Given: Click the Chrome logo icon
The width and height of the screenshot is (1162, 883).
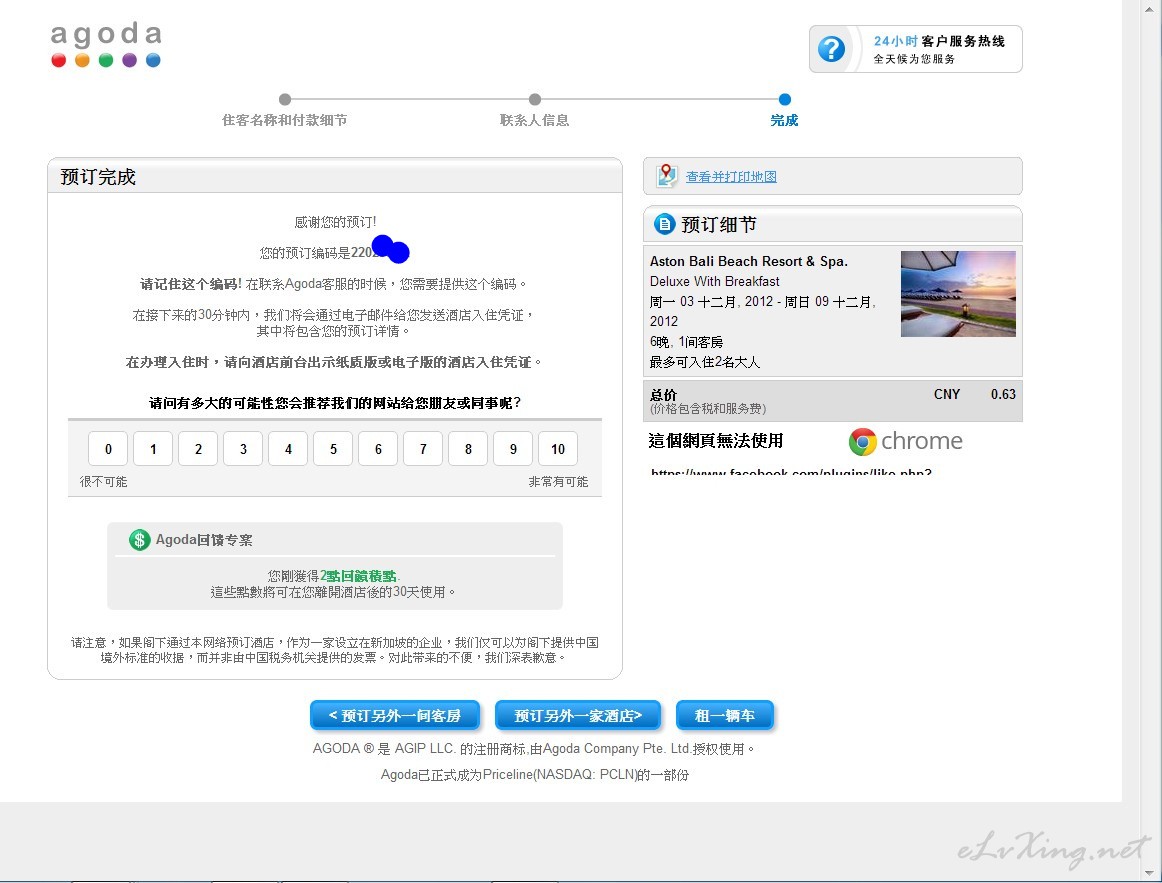Looking at the screenshot, I should pyautogui.click(x=863, y=442).
